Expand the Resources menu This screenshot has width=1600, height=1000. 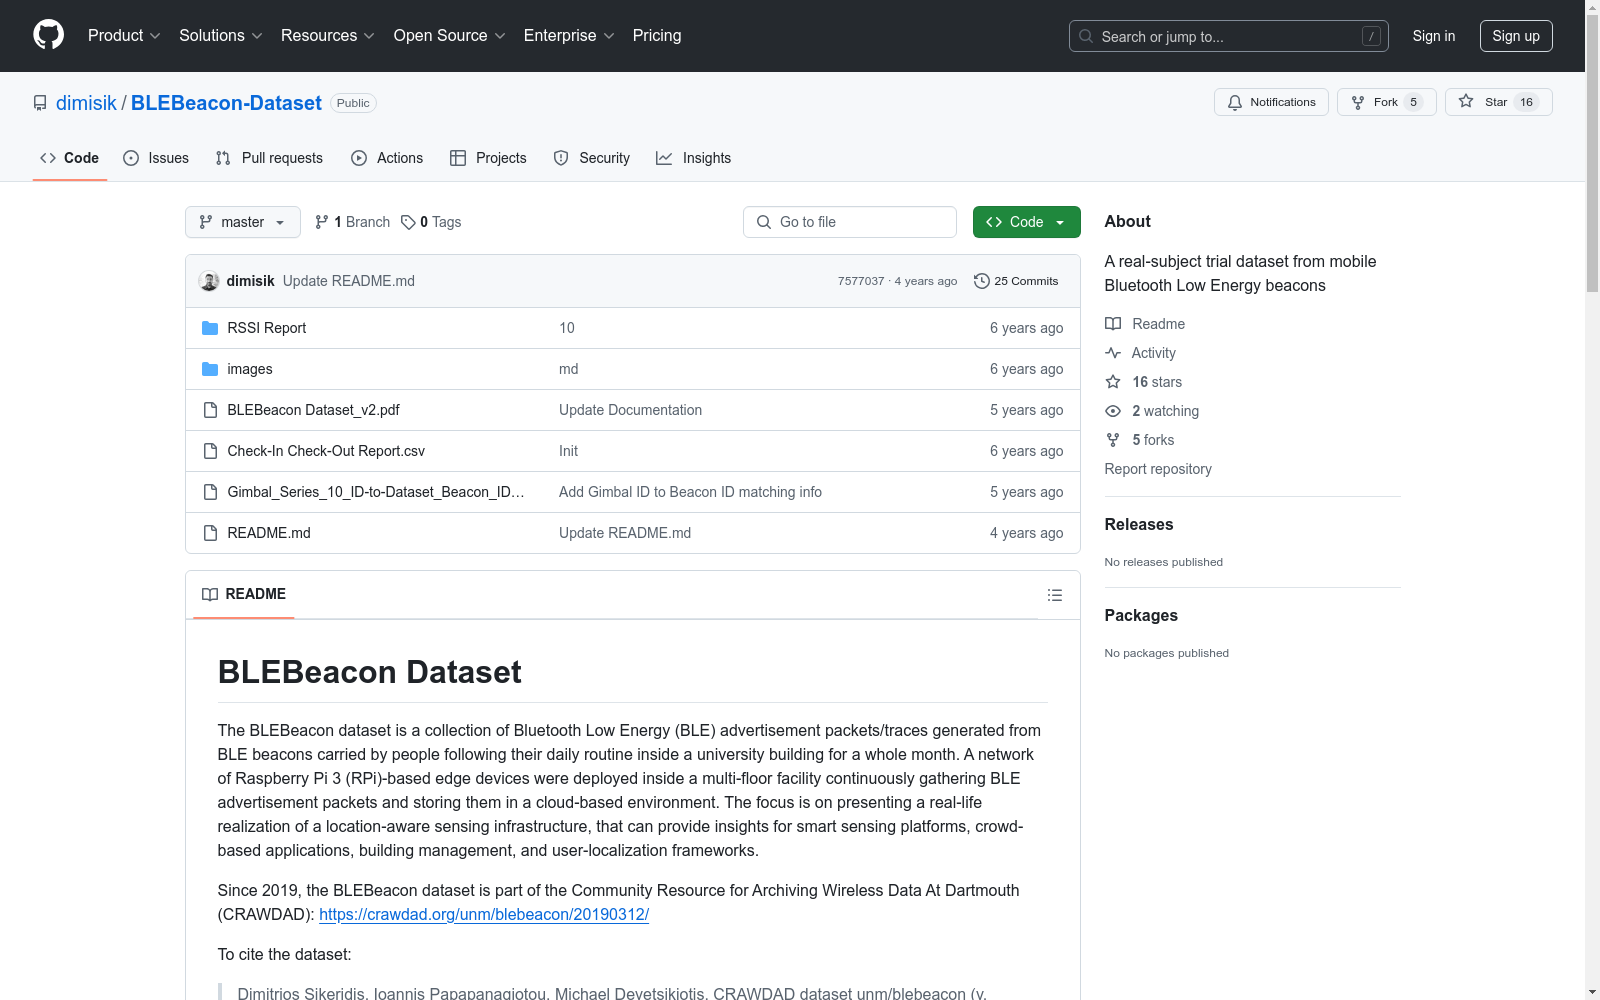click(x=328, y=35)
